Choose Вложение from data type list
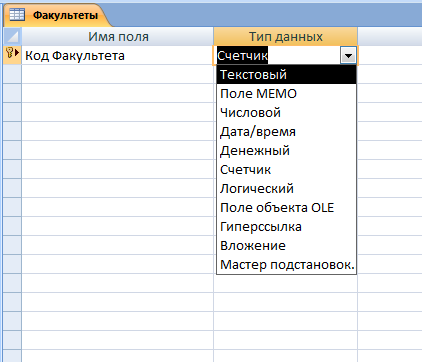Viewport: 422px width, 362px height. tap(286, 245)
